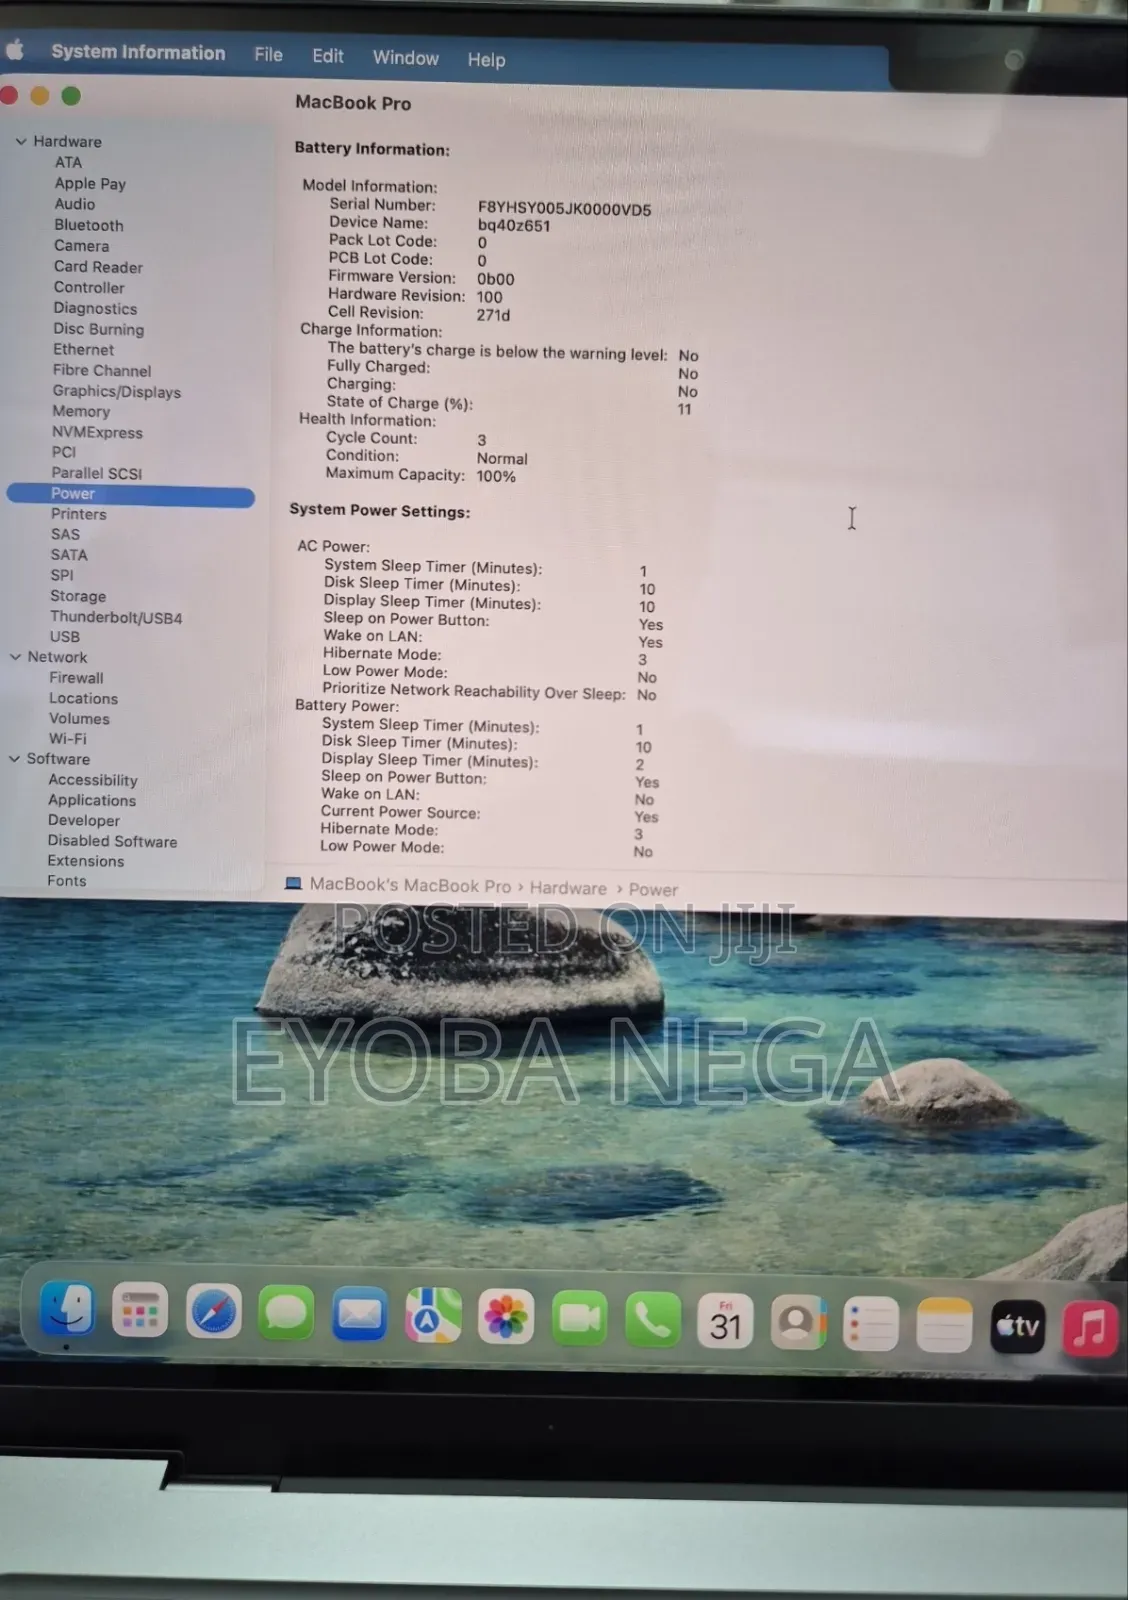The height and width of the screenshot is (1600, 1128).
Task: Collapse the Software section chevron
Action: 15,759
